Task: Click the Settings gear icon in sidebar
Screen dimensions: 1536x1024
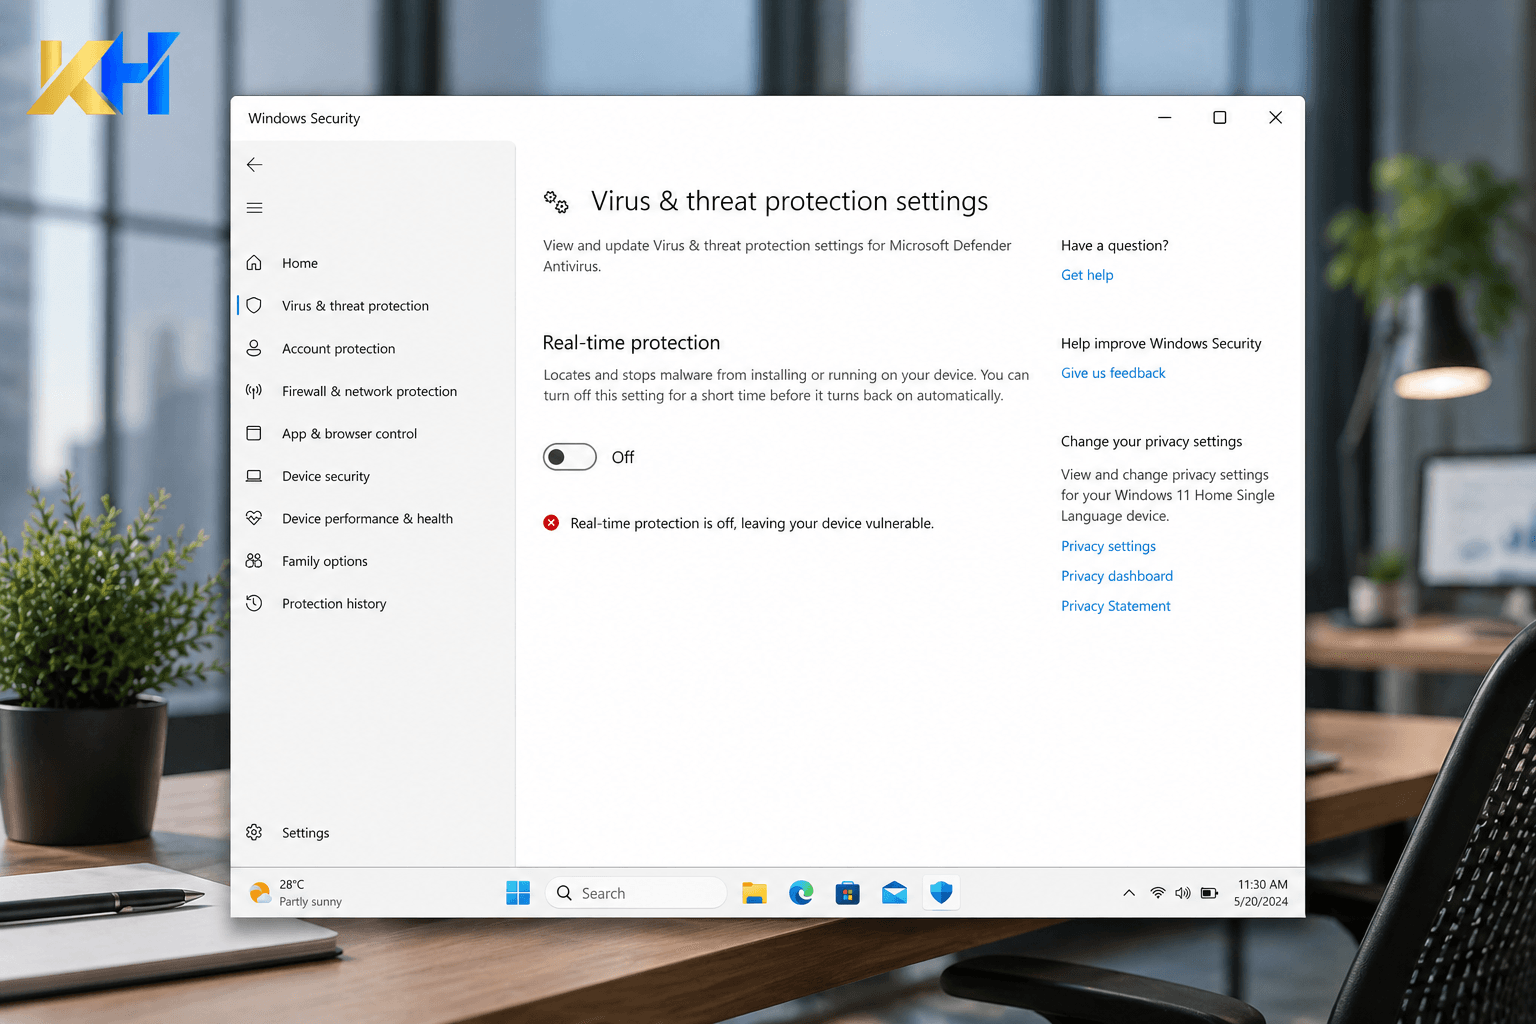Action: [254, 833]
